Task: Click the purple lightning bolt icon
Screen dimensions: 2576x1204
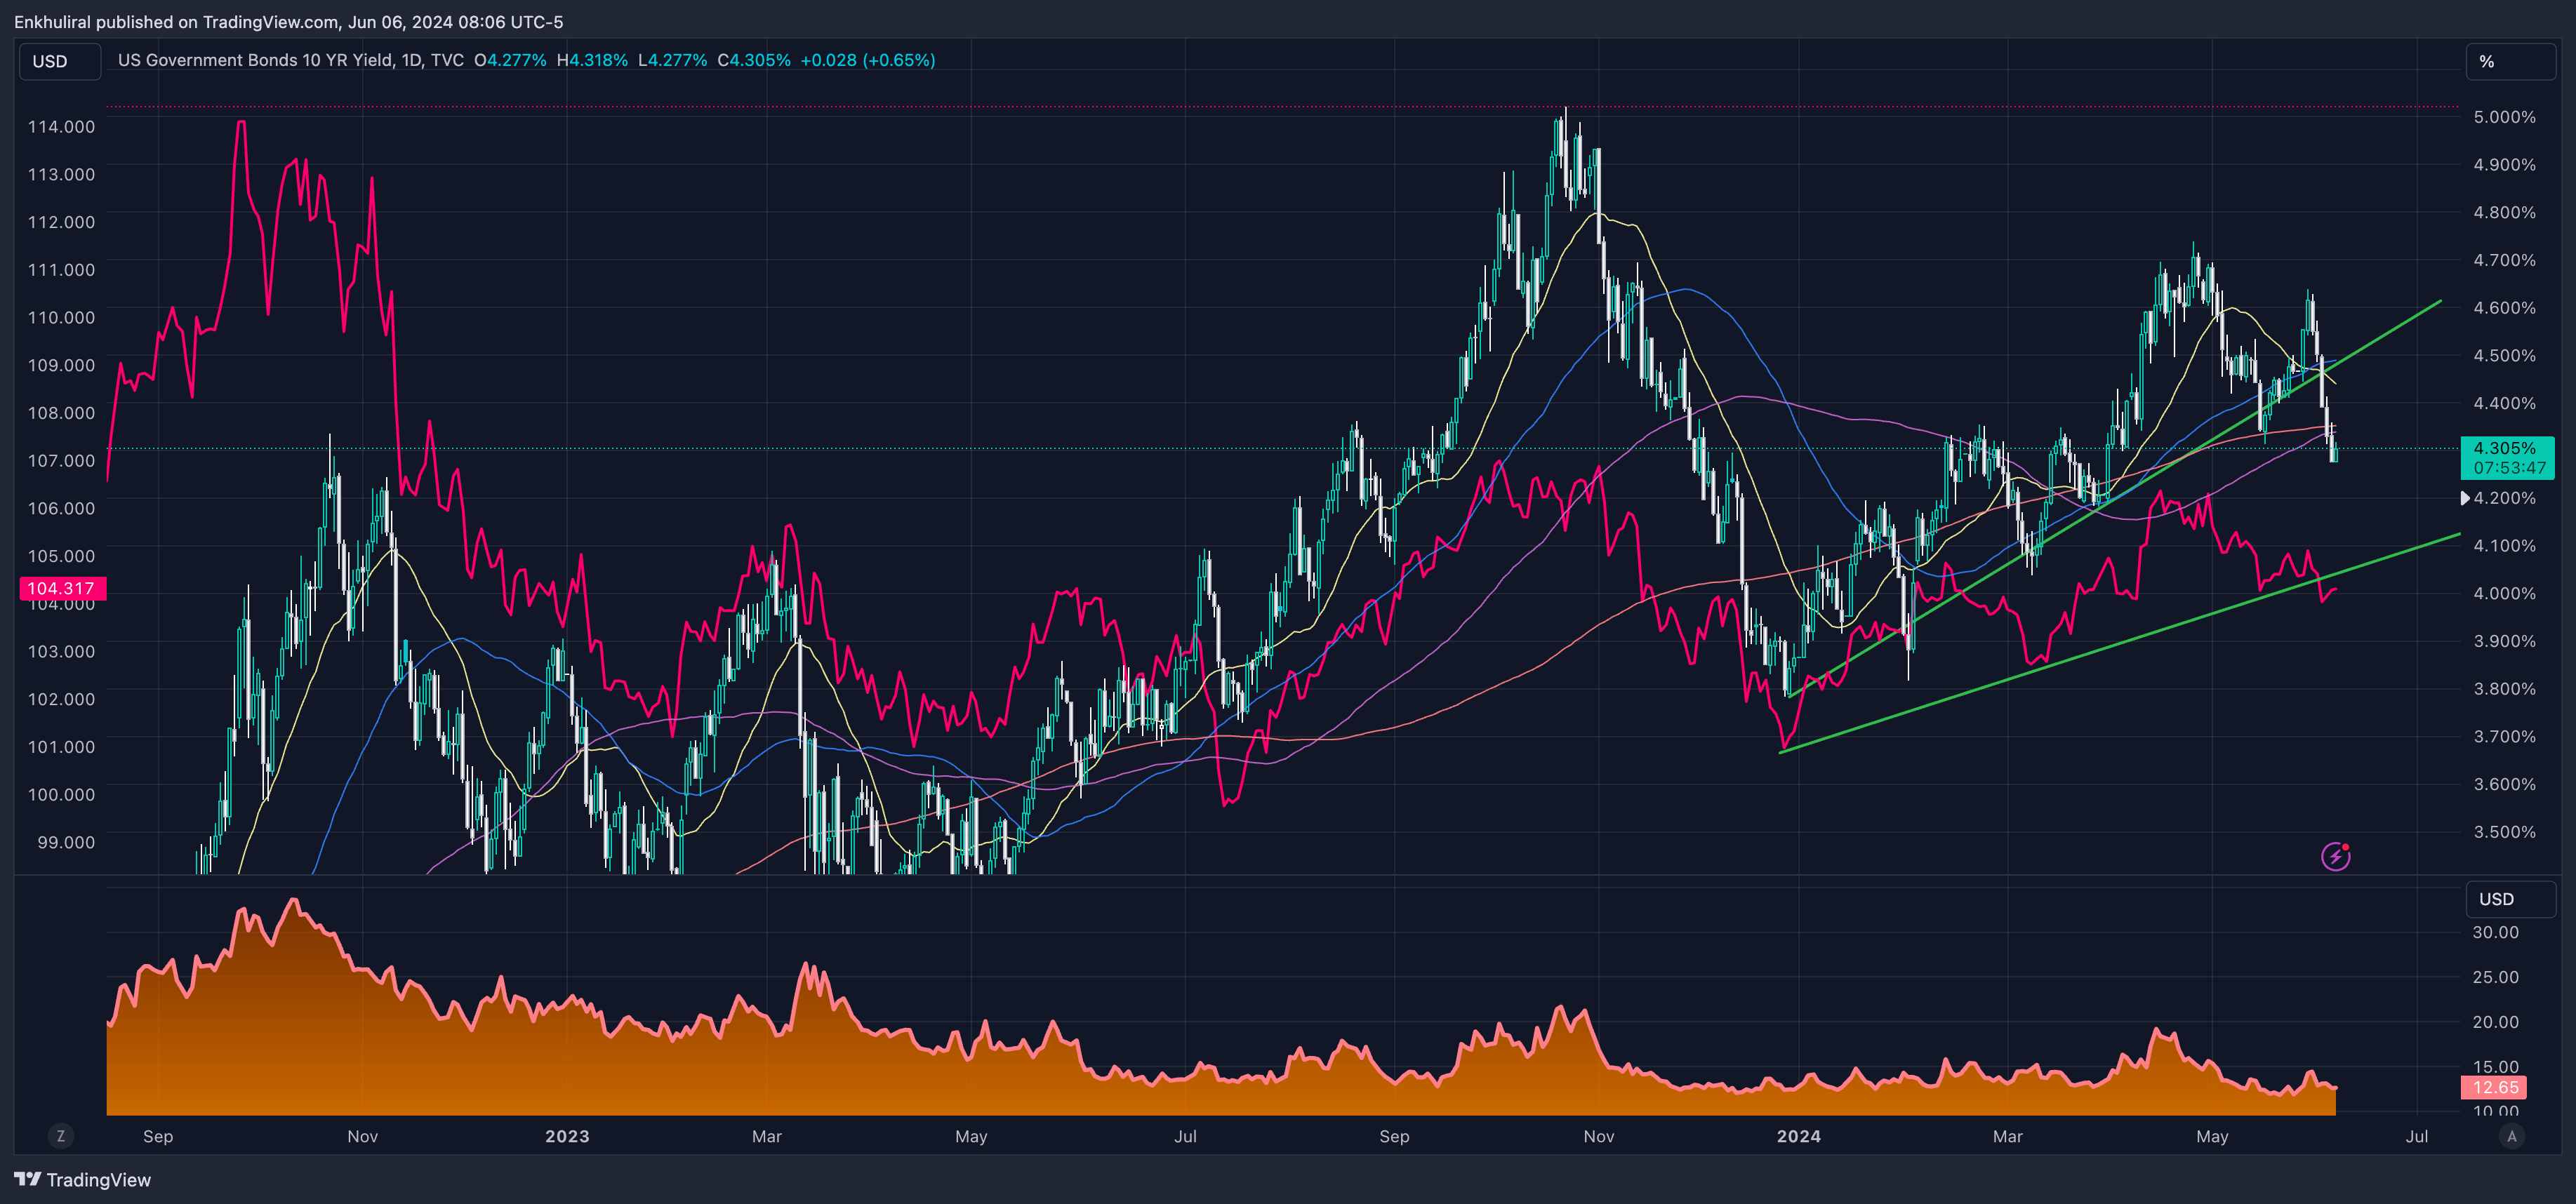Action: click(x=2335, y=856)
